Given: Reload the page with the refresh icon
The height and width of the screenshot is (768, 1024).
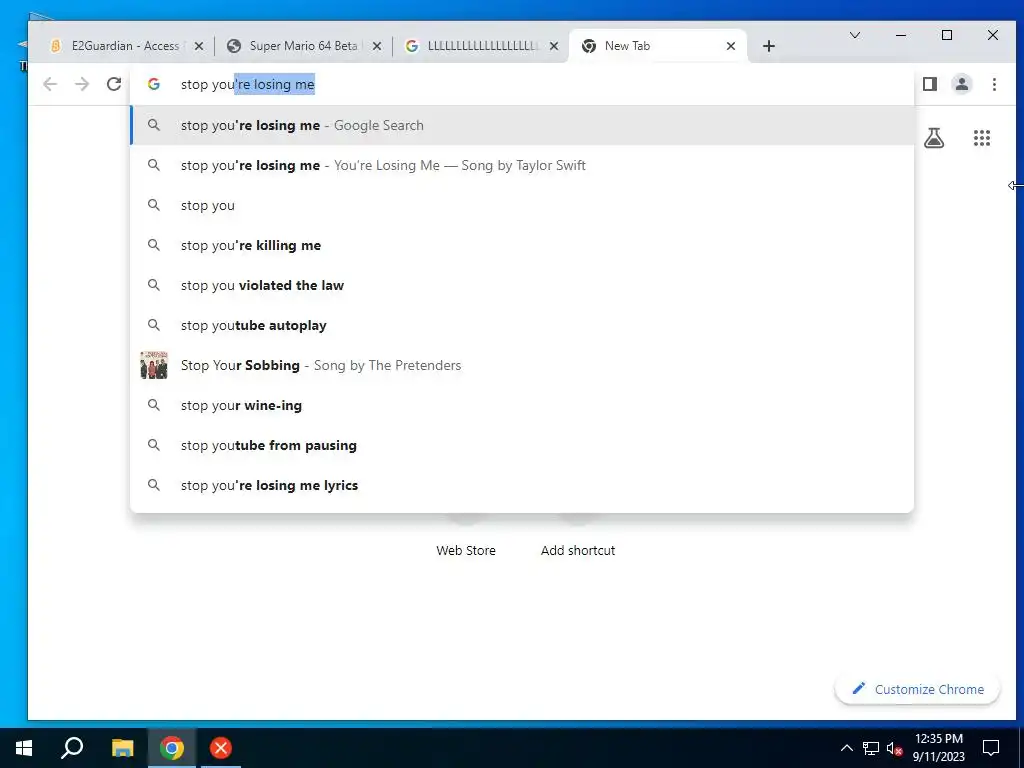Looking at the screenshot, I should (114, 84).
